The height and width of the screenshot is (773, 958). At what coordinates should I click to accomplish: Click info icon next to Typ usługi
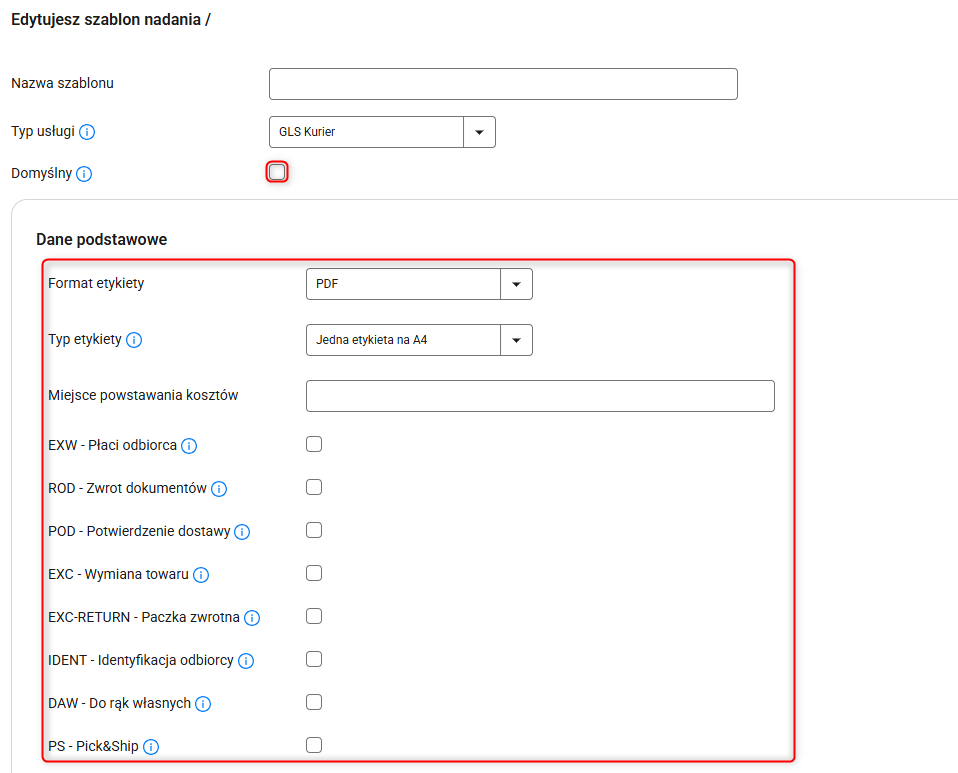pyautogui.click(x=87, y=132)
